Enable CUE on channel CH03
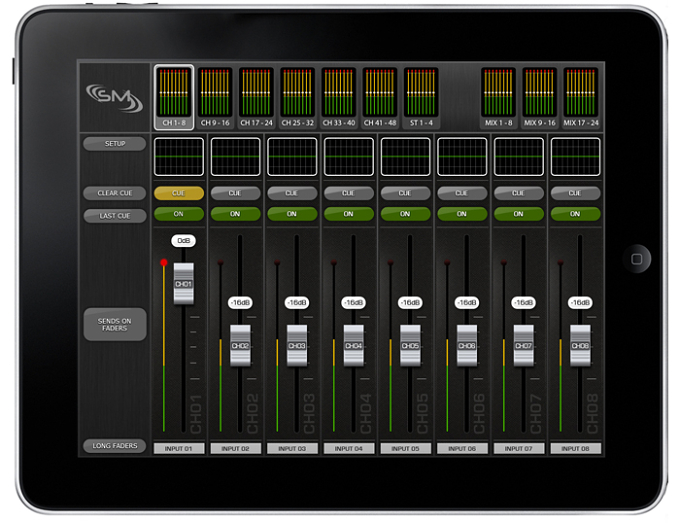Viewport: 680px width, 523px height. (292, 193)
